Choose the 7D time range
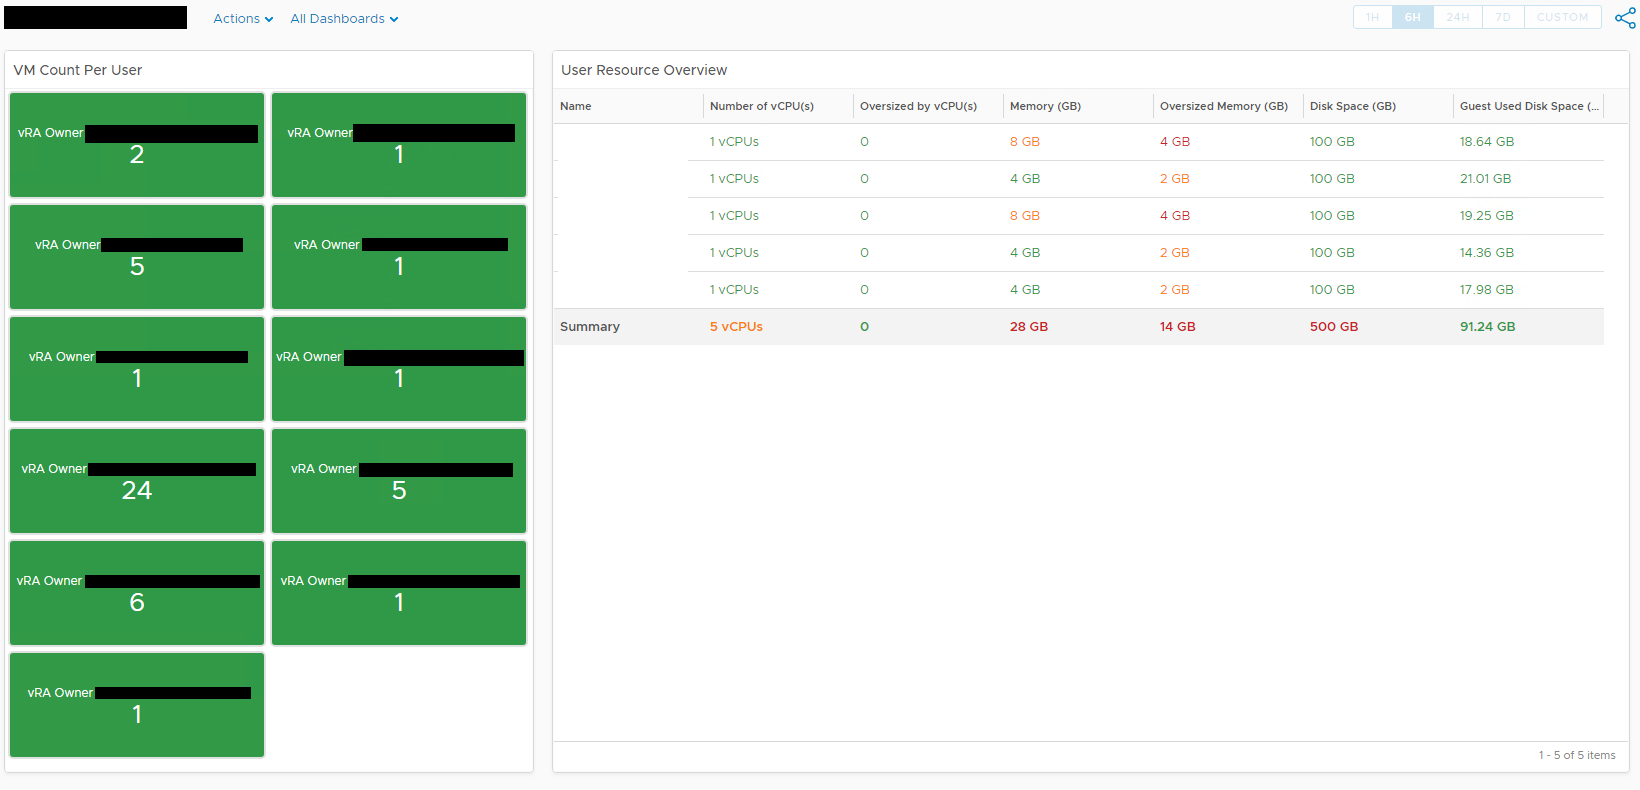The image size is (1640, 790). point(1502,18)
